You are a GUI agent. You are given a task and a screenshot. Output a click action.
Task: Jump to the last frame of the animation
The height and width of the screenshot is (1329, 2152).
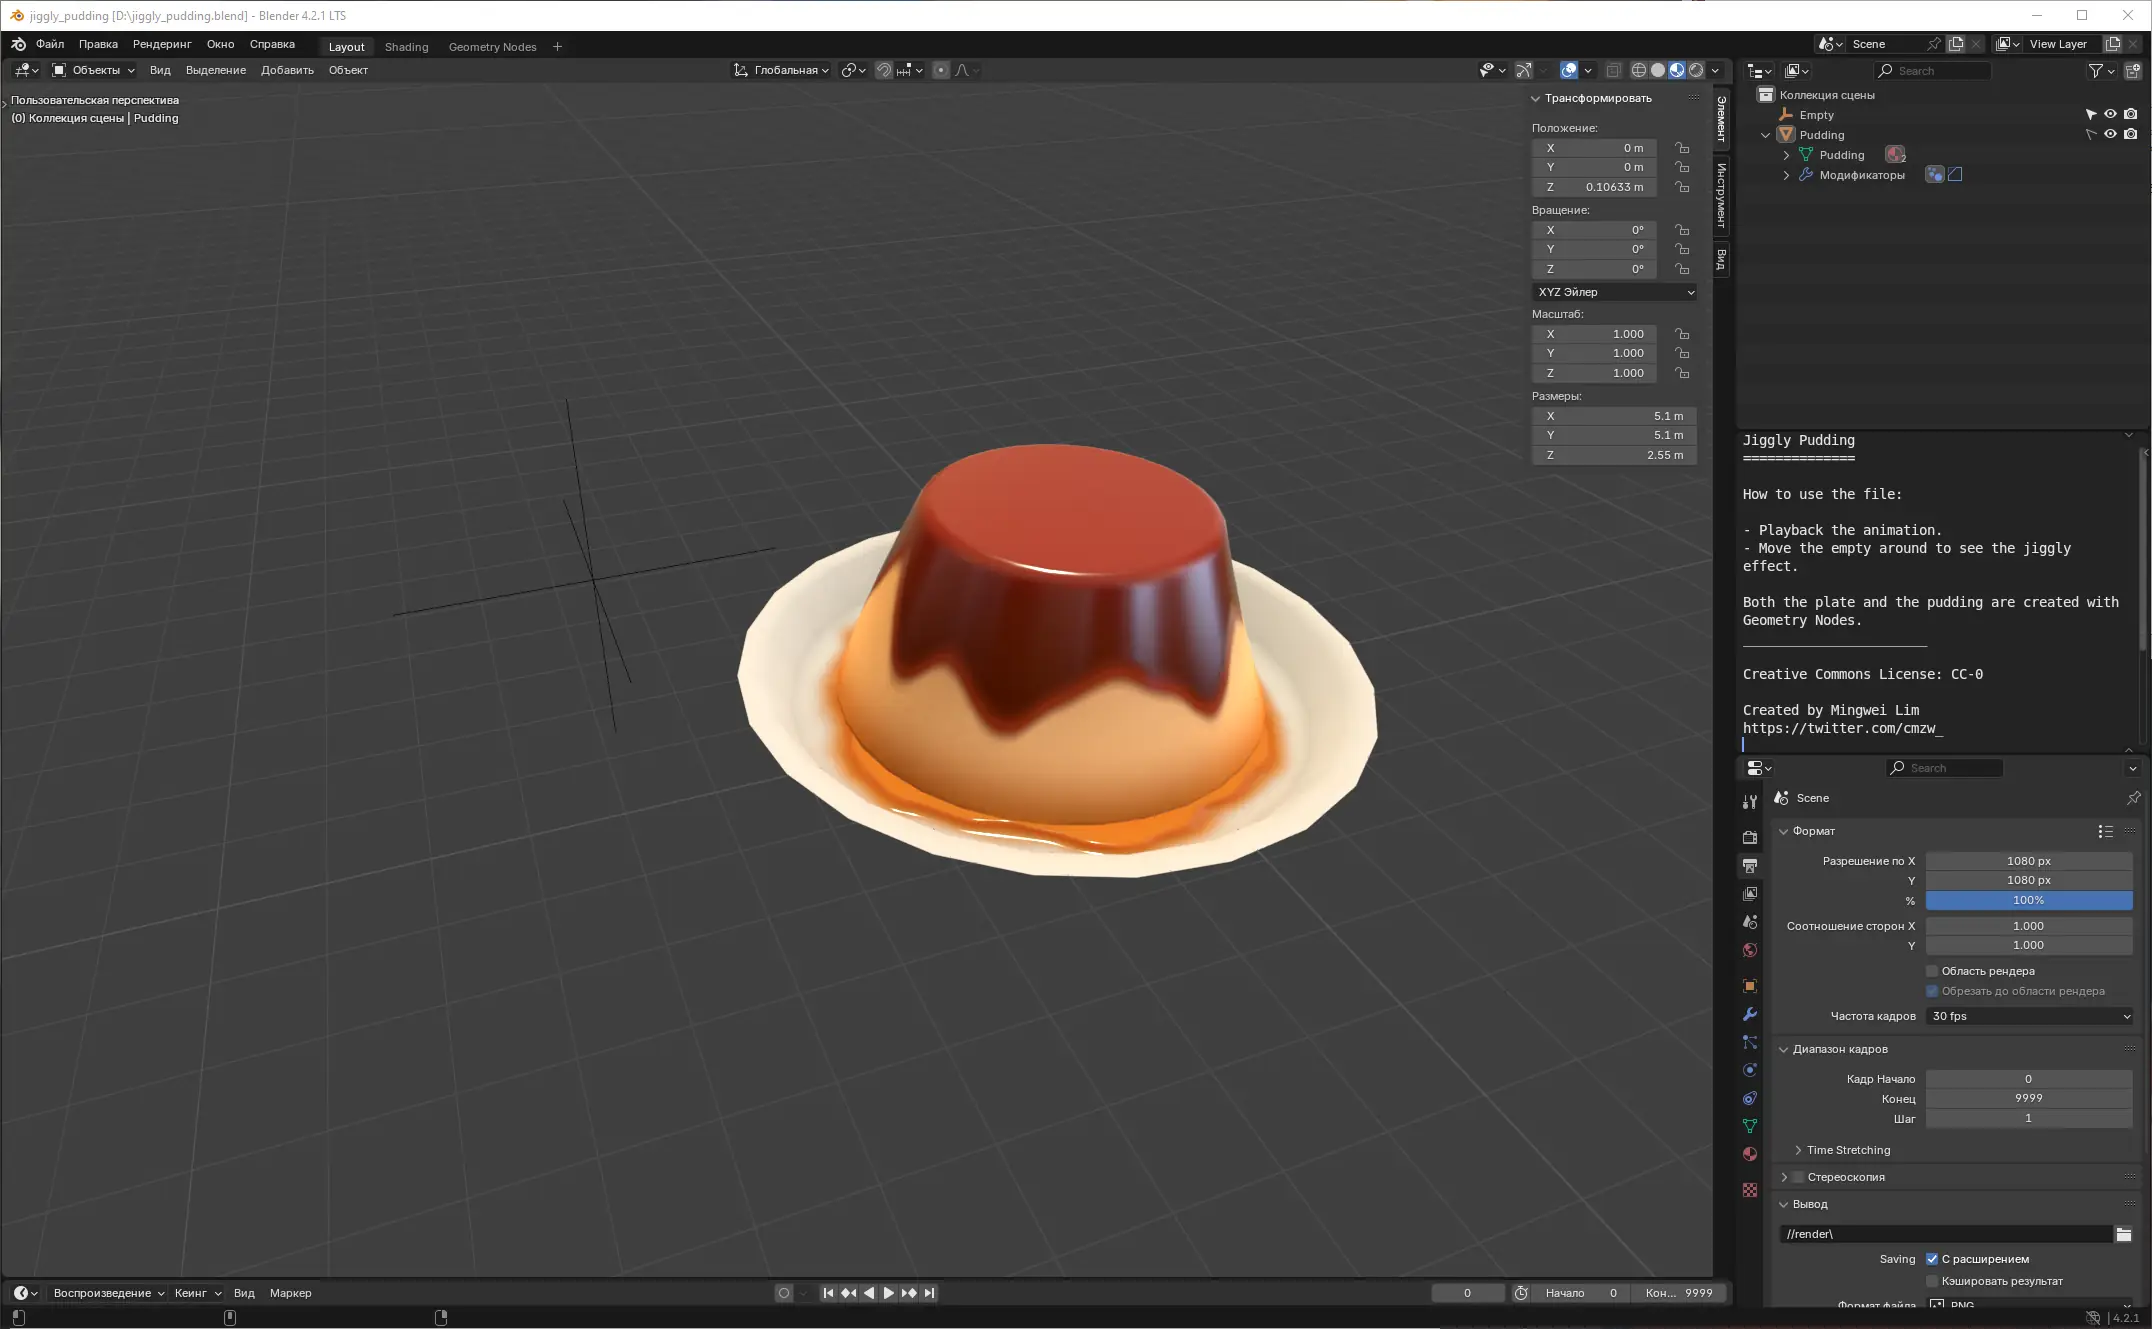[929, 1293]
